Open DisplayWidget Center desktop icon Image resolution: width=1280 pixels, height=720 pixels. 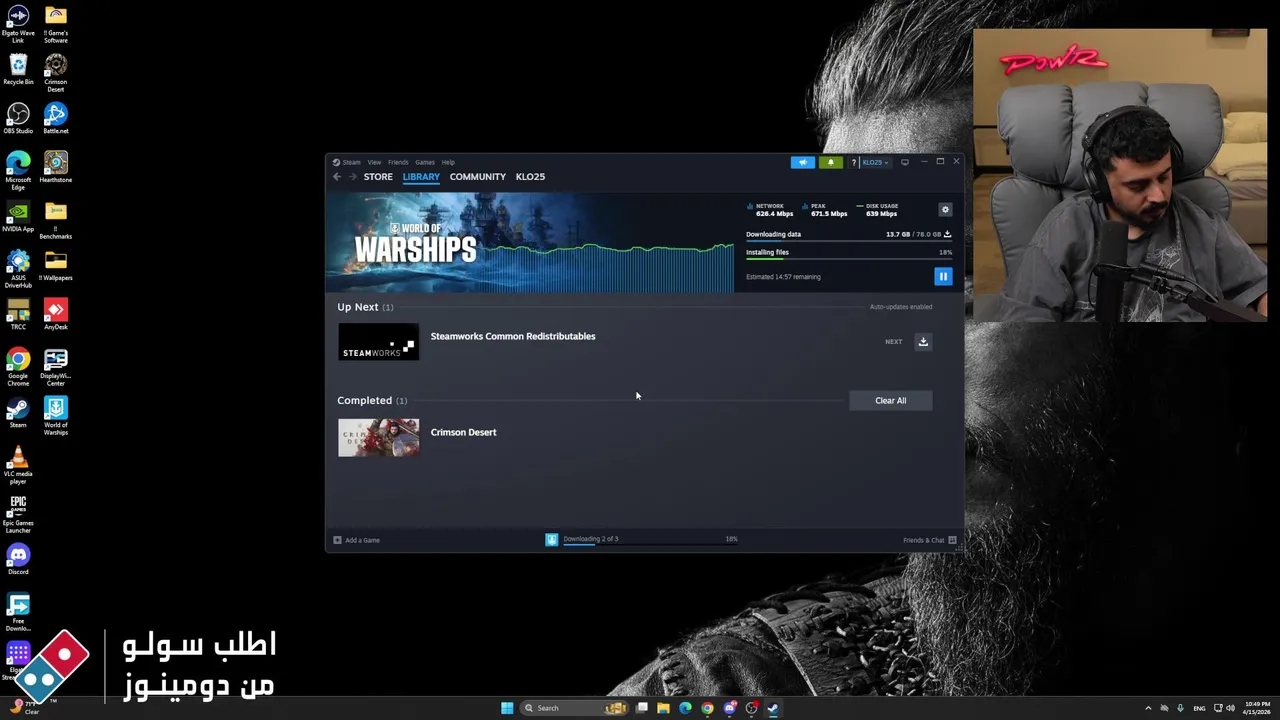click(55, 368)
